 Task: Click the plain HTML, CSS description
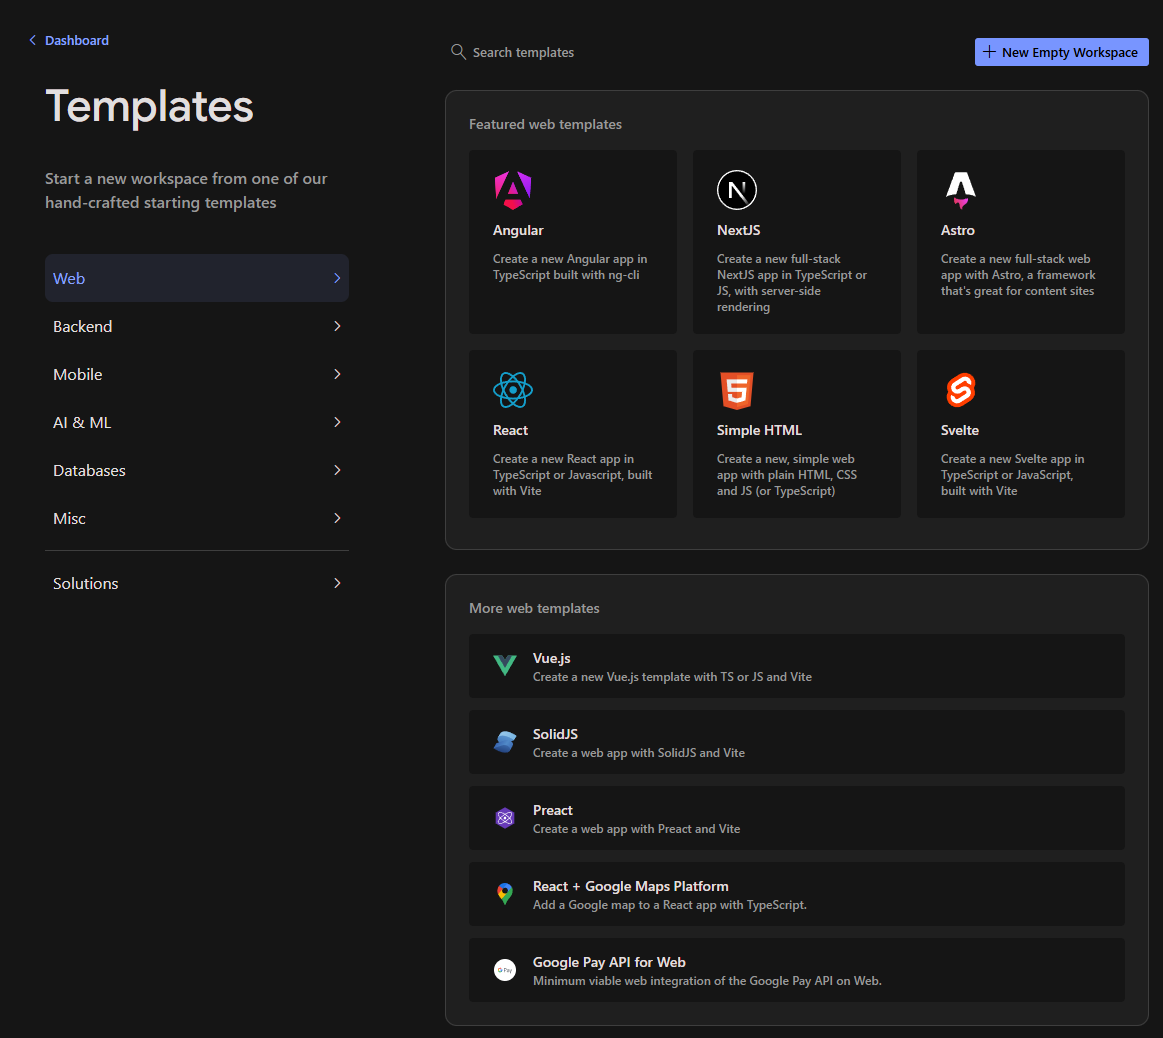tap(786, 475)
